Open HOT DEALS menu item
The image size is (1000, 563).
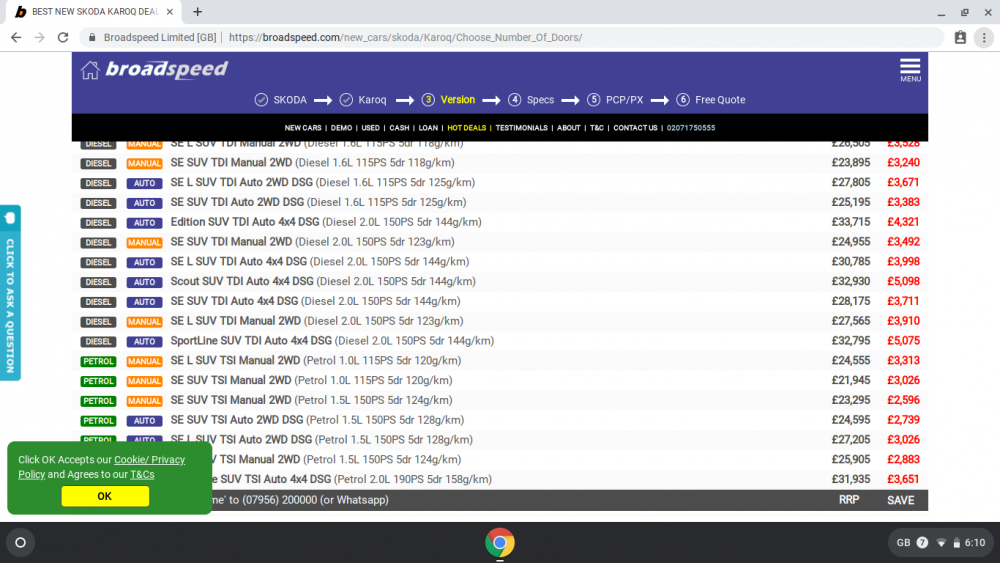[466, 128]
